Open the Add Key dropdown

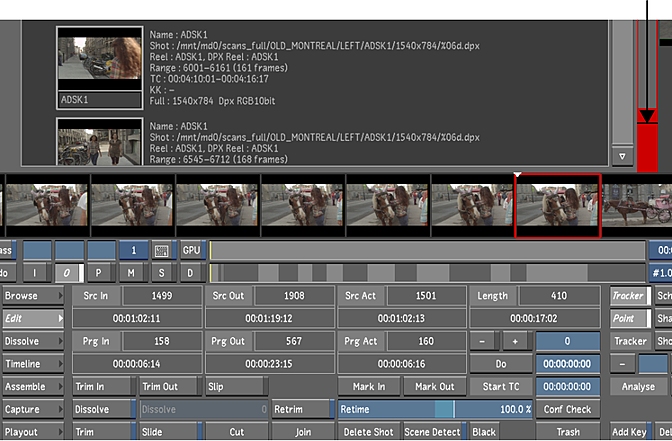630,432
